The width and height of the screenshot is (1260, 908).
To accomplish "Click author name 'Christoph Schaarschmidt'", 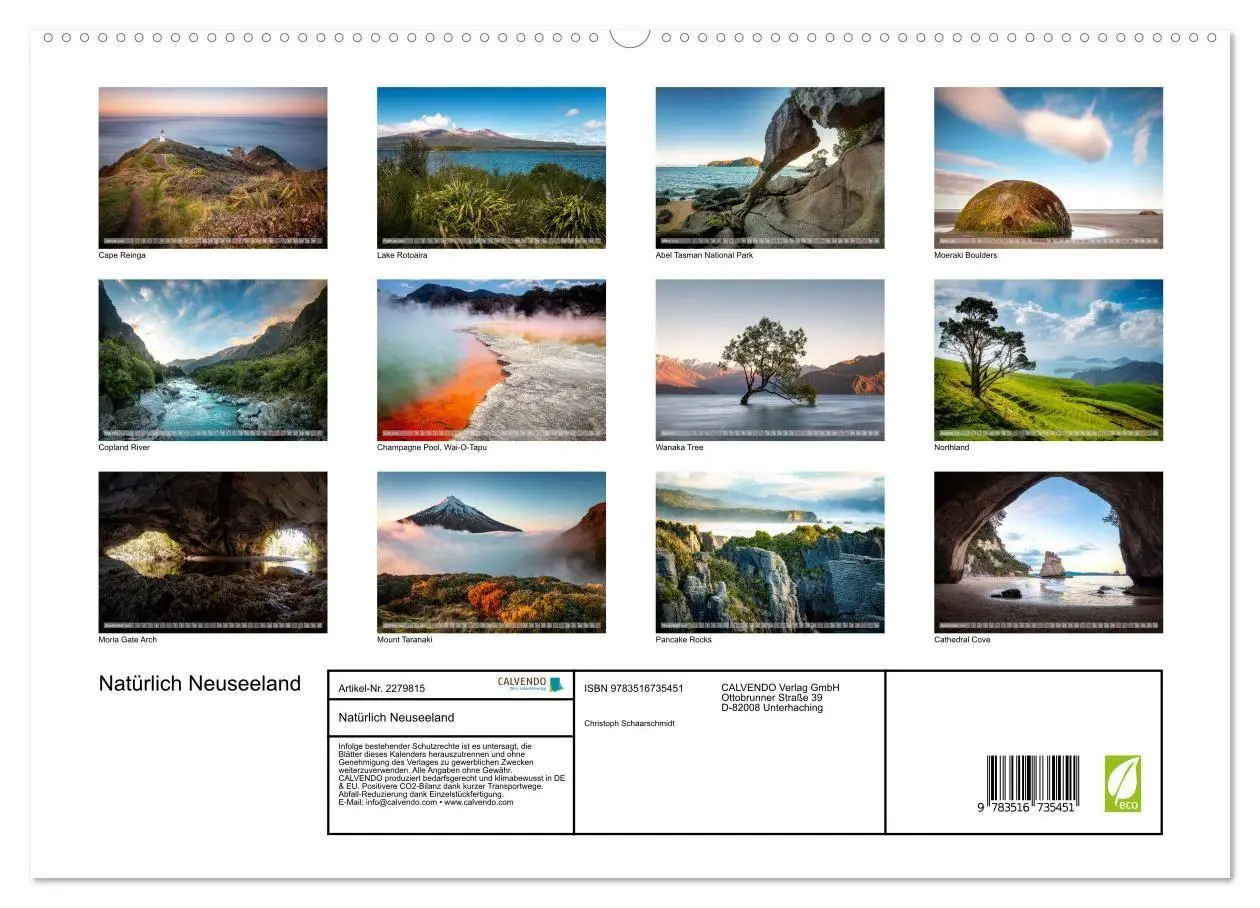I will tap(630, 723).
